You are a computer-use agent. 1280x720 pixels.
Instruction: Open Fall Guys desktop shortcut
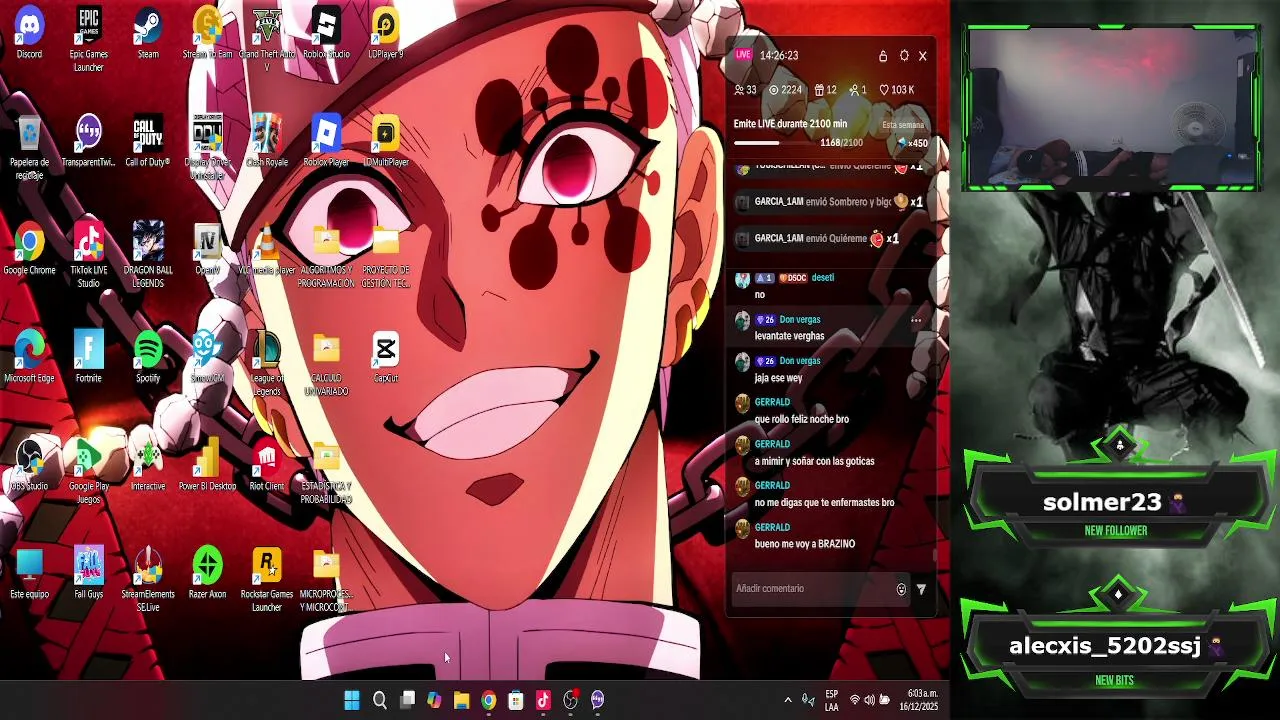click(x=88, y=572)
